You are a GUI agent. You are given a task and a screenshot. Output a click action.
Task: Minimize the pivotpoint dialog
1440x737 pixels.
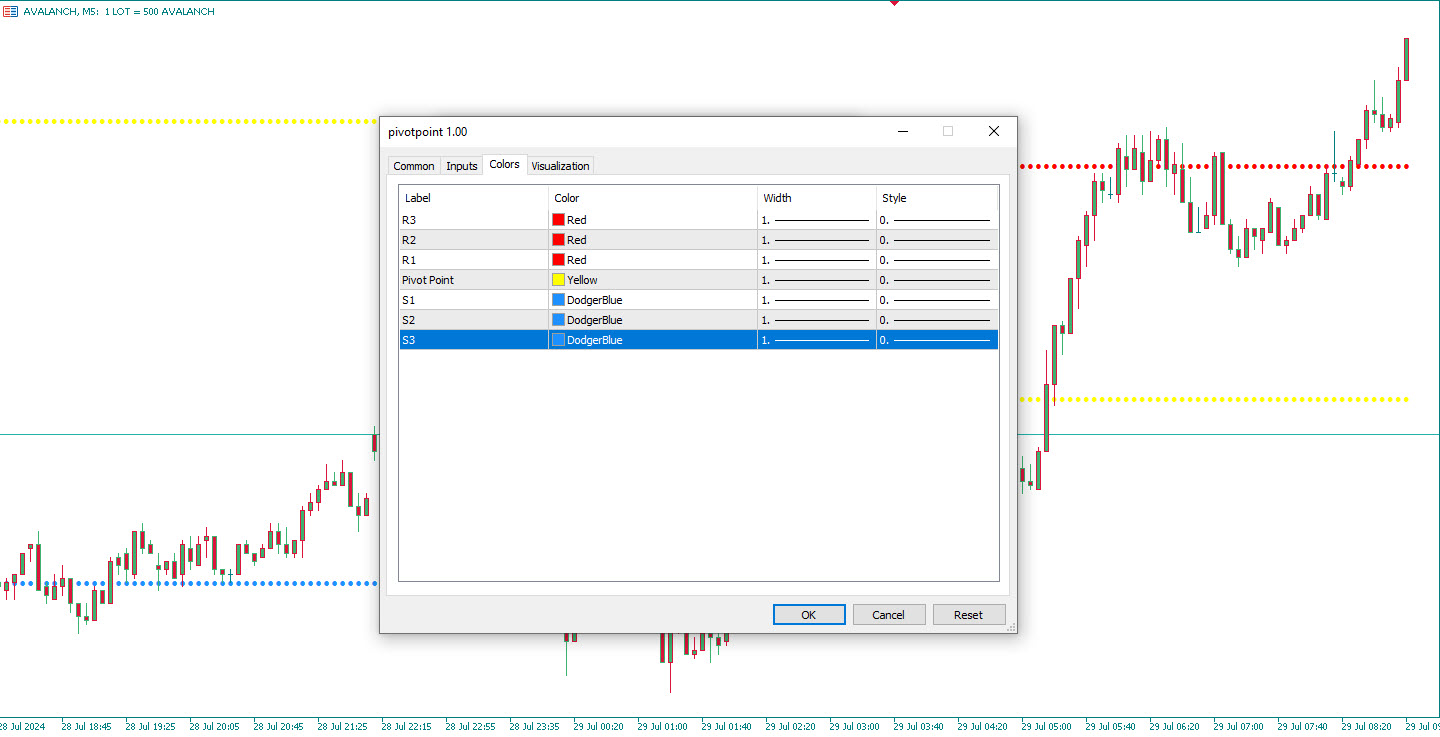point(902,131)
